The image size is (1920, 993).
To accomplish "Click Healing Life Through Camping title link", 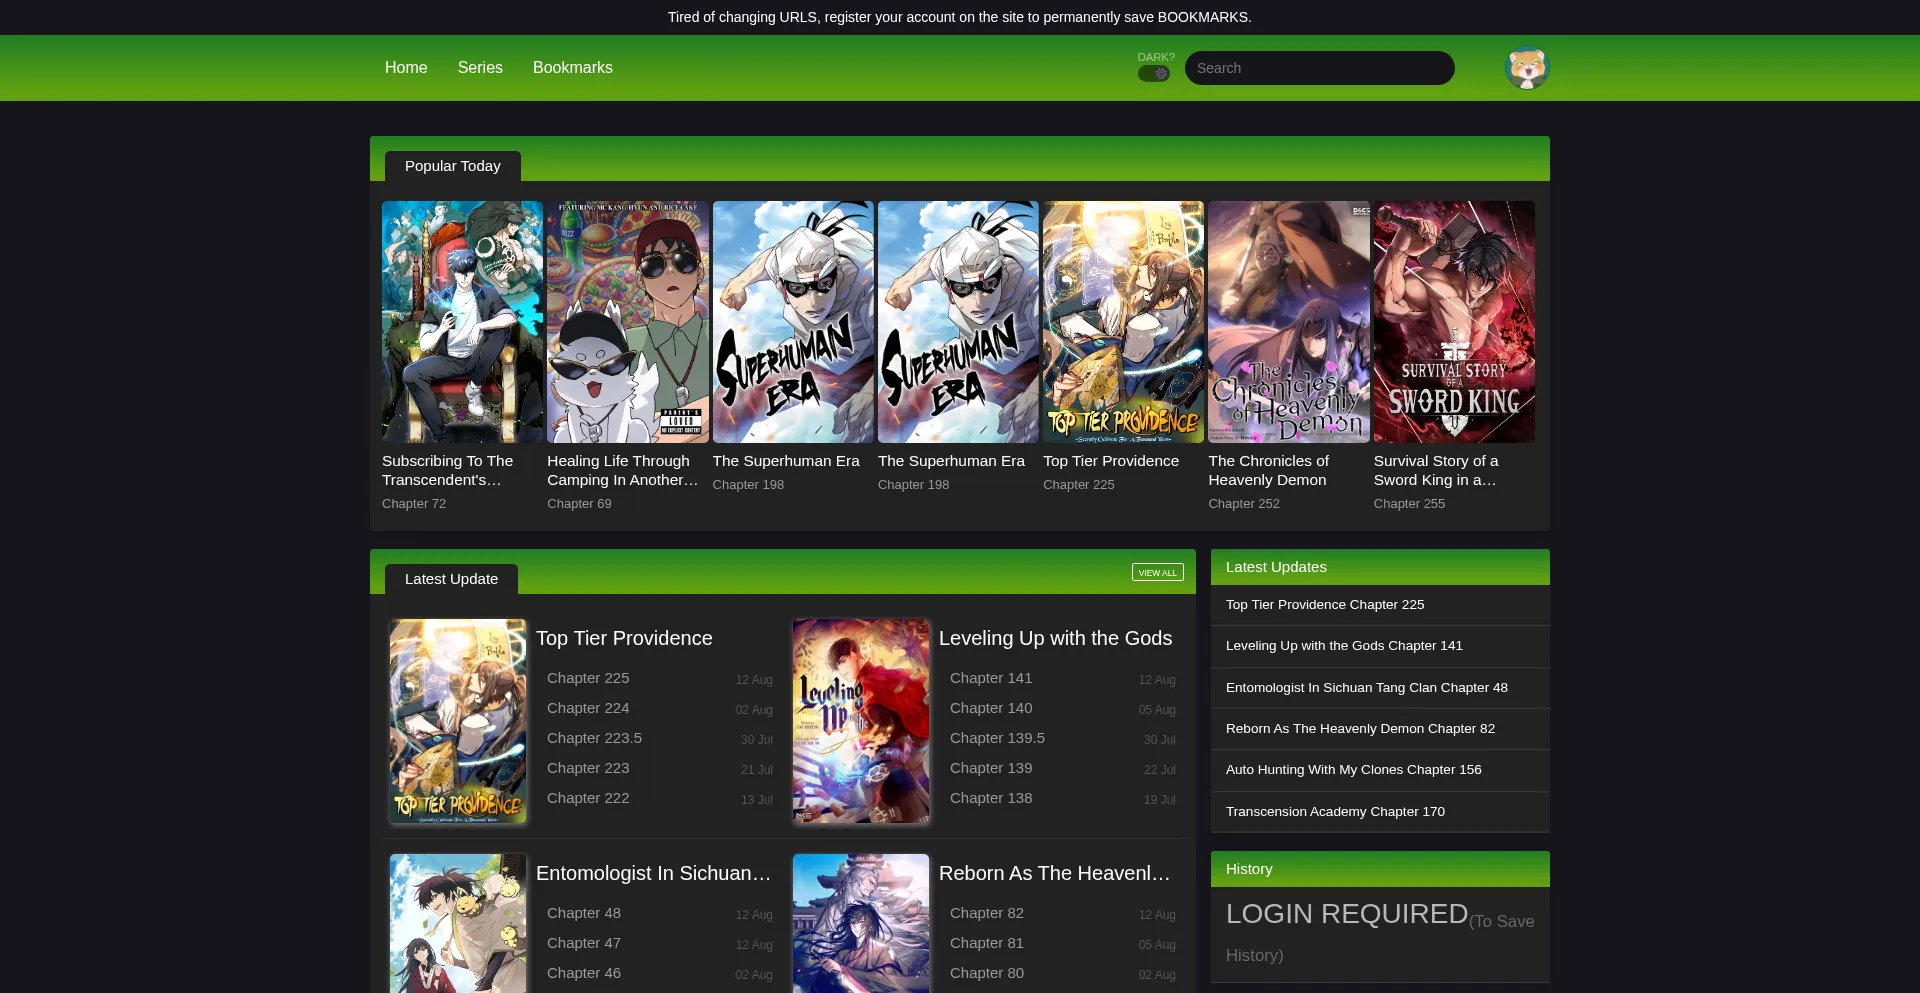I will point(623,470).
